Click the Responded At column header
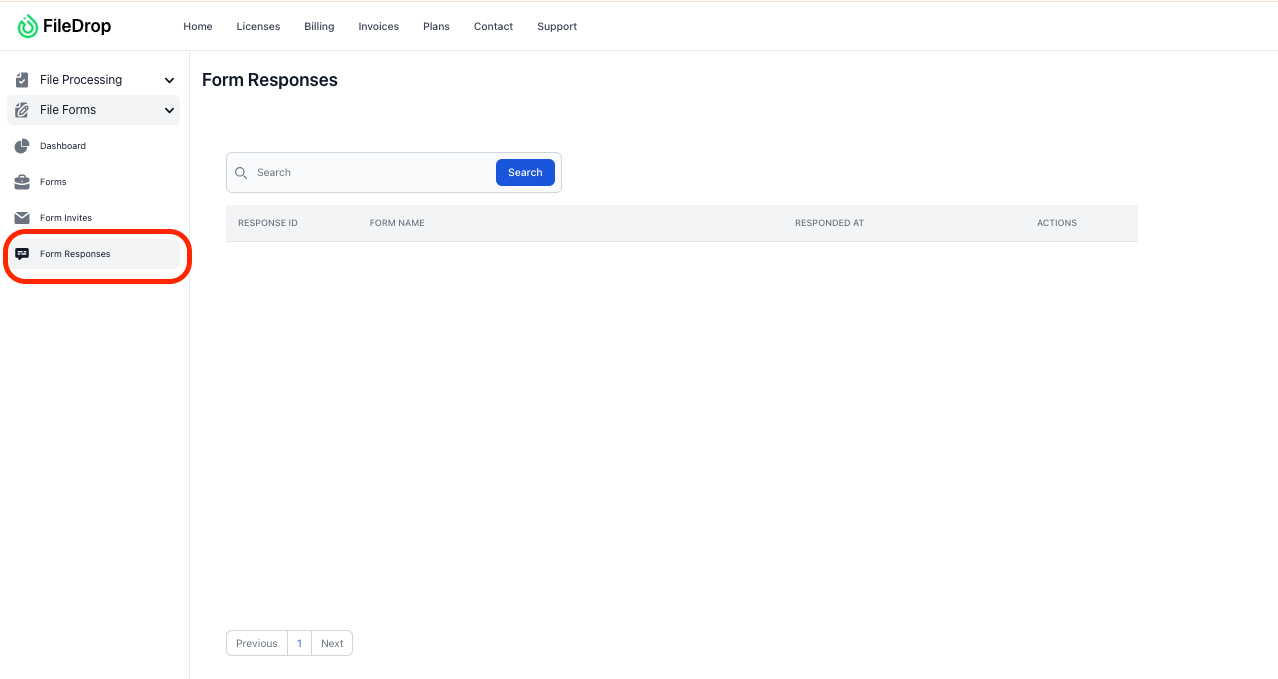This screenshot has height=679, width=1278. (829, 223)
